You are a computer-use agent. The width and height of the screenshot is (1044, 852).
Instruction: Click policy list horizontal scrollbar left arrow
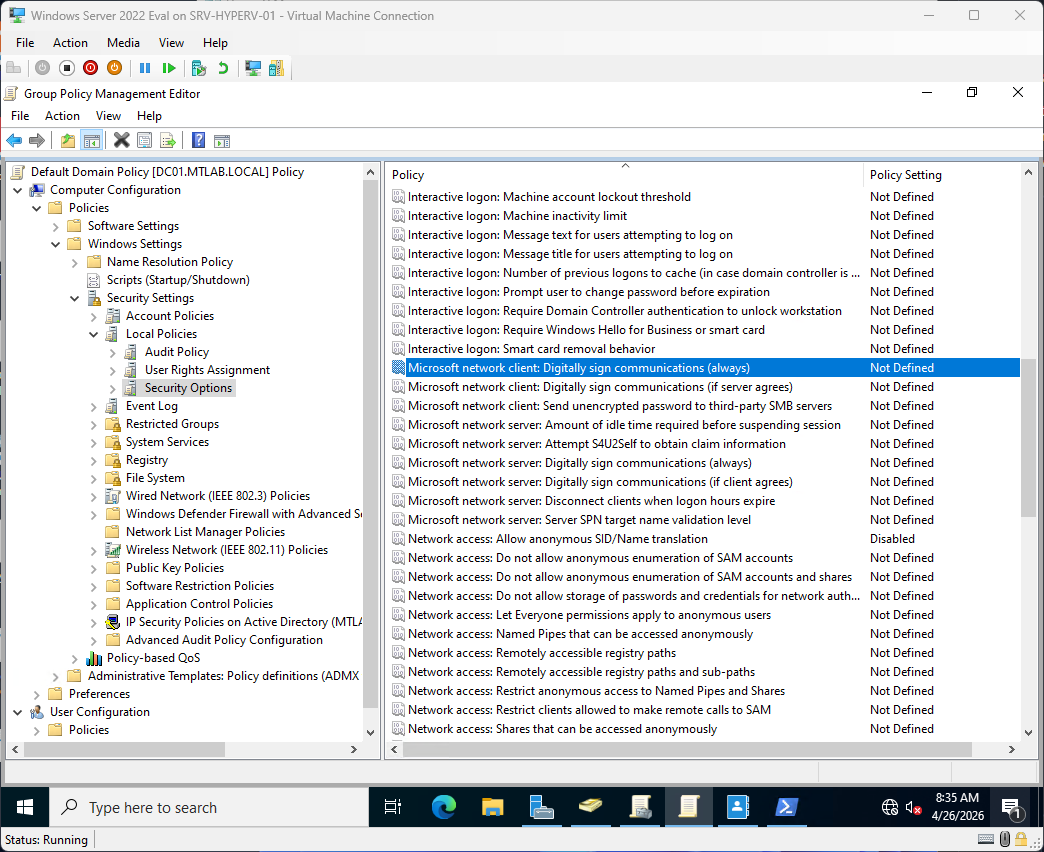tap(394, 749)
